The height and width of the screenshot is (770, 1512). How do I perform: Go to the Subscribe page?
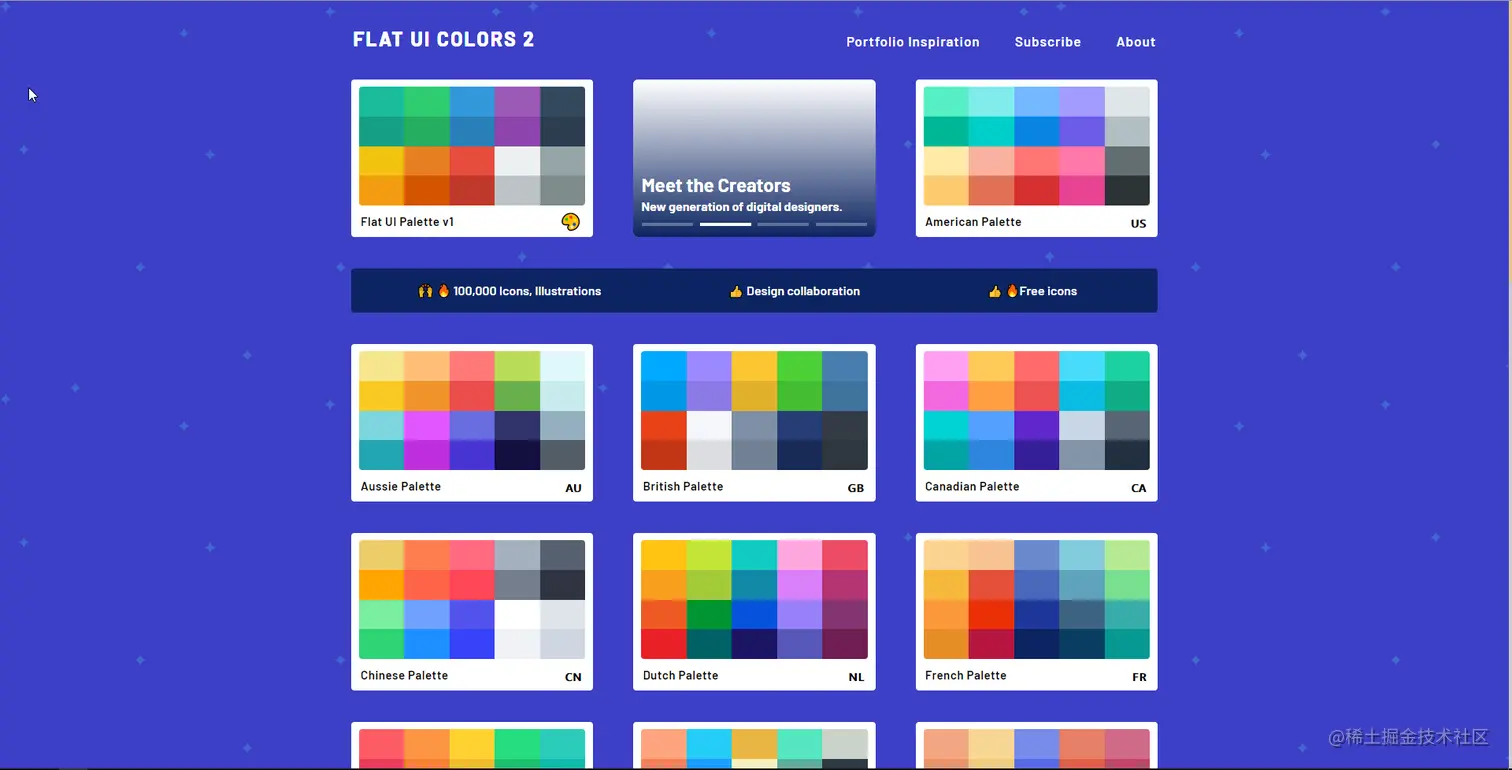click(1047, 42)
